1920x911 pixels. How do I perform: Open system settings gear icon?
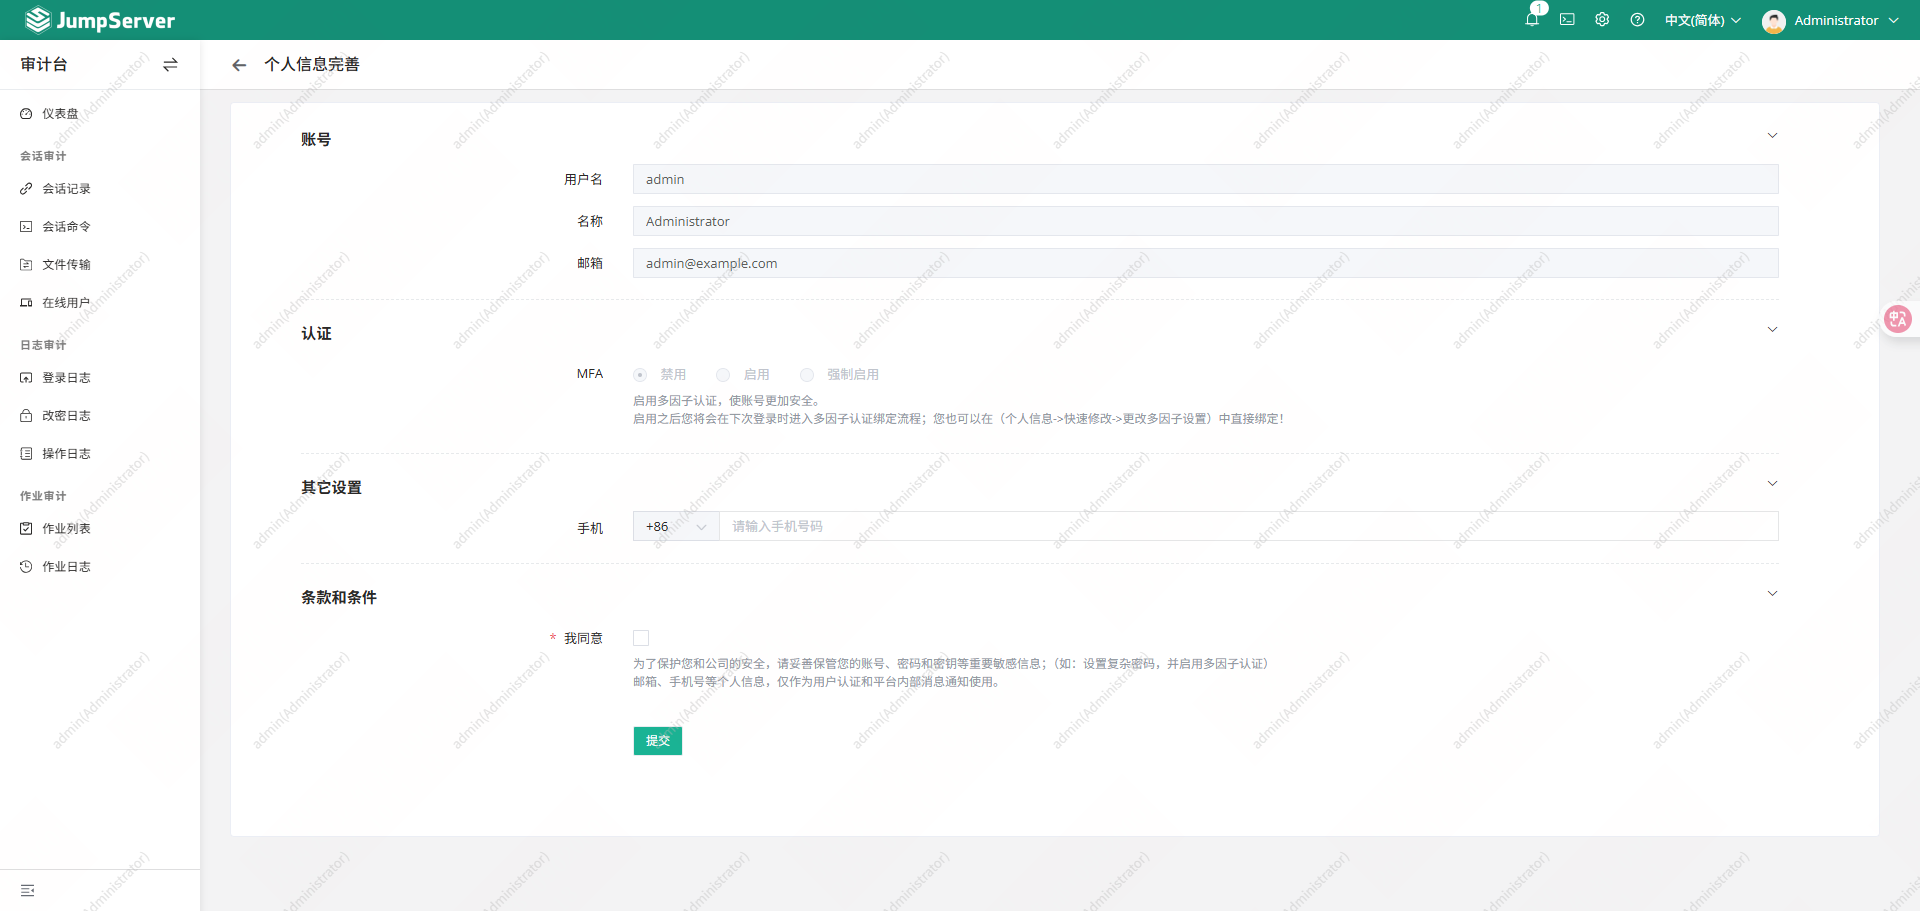point(1602,20)
